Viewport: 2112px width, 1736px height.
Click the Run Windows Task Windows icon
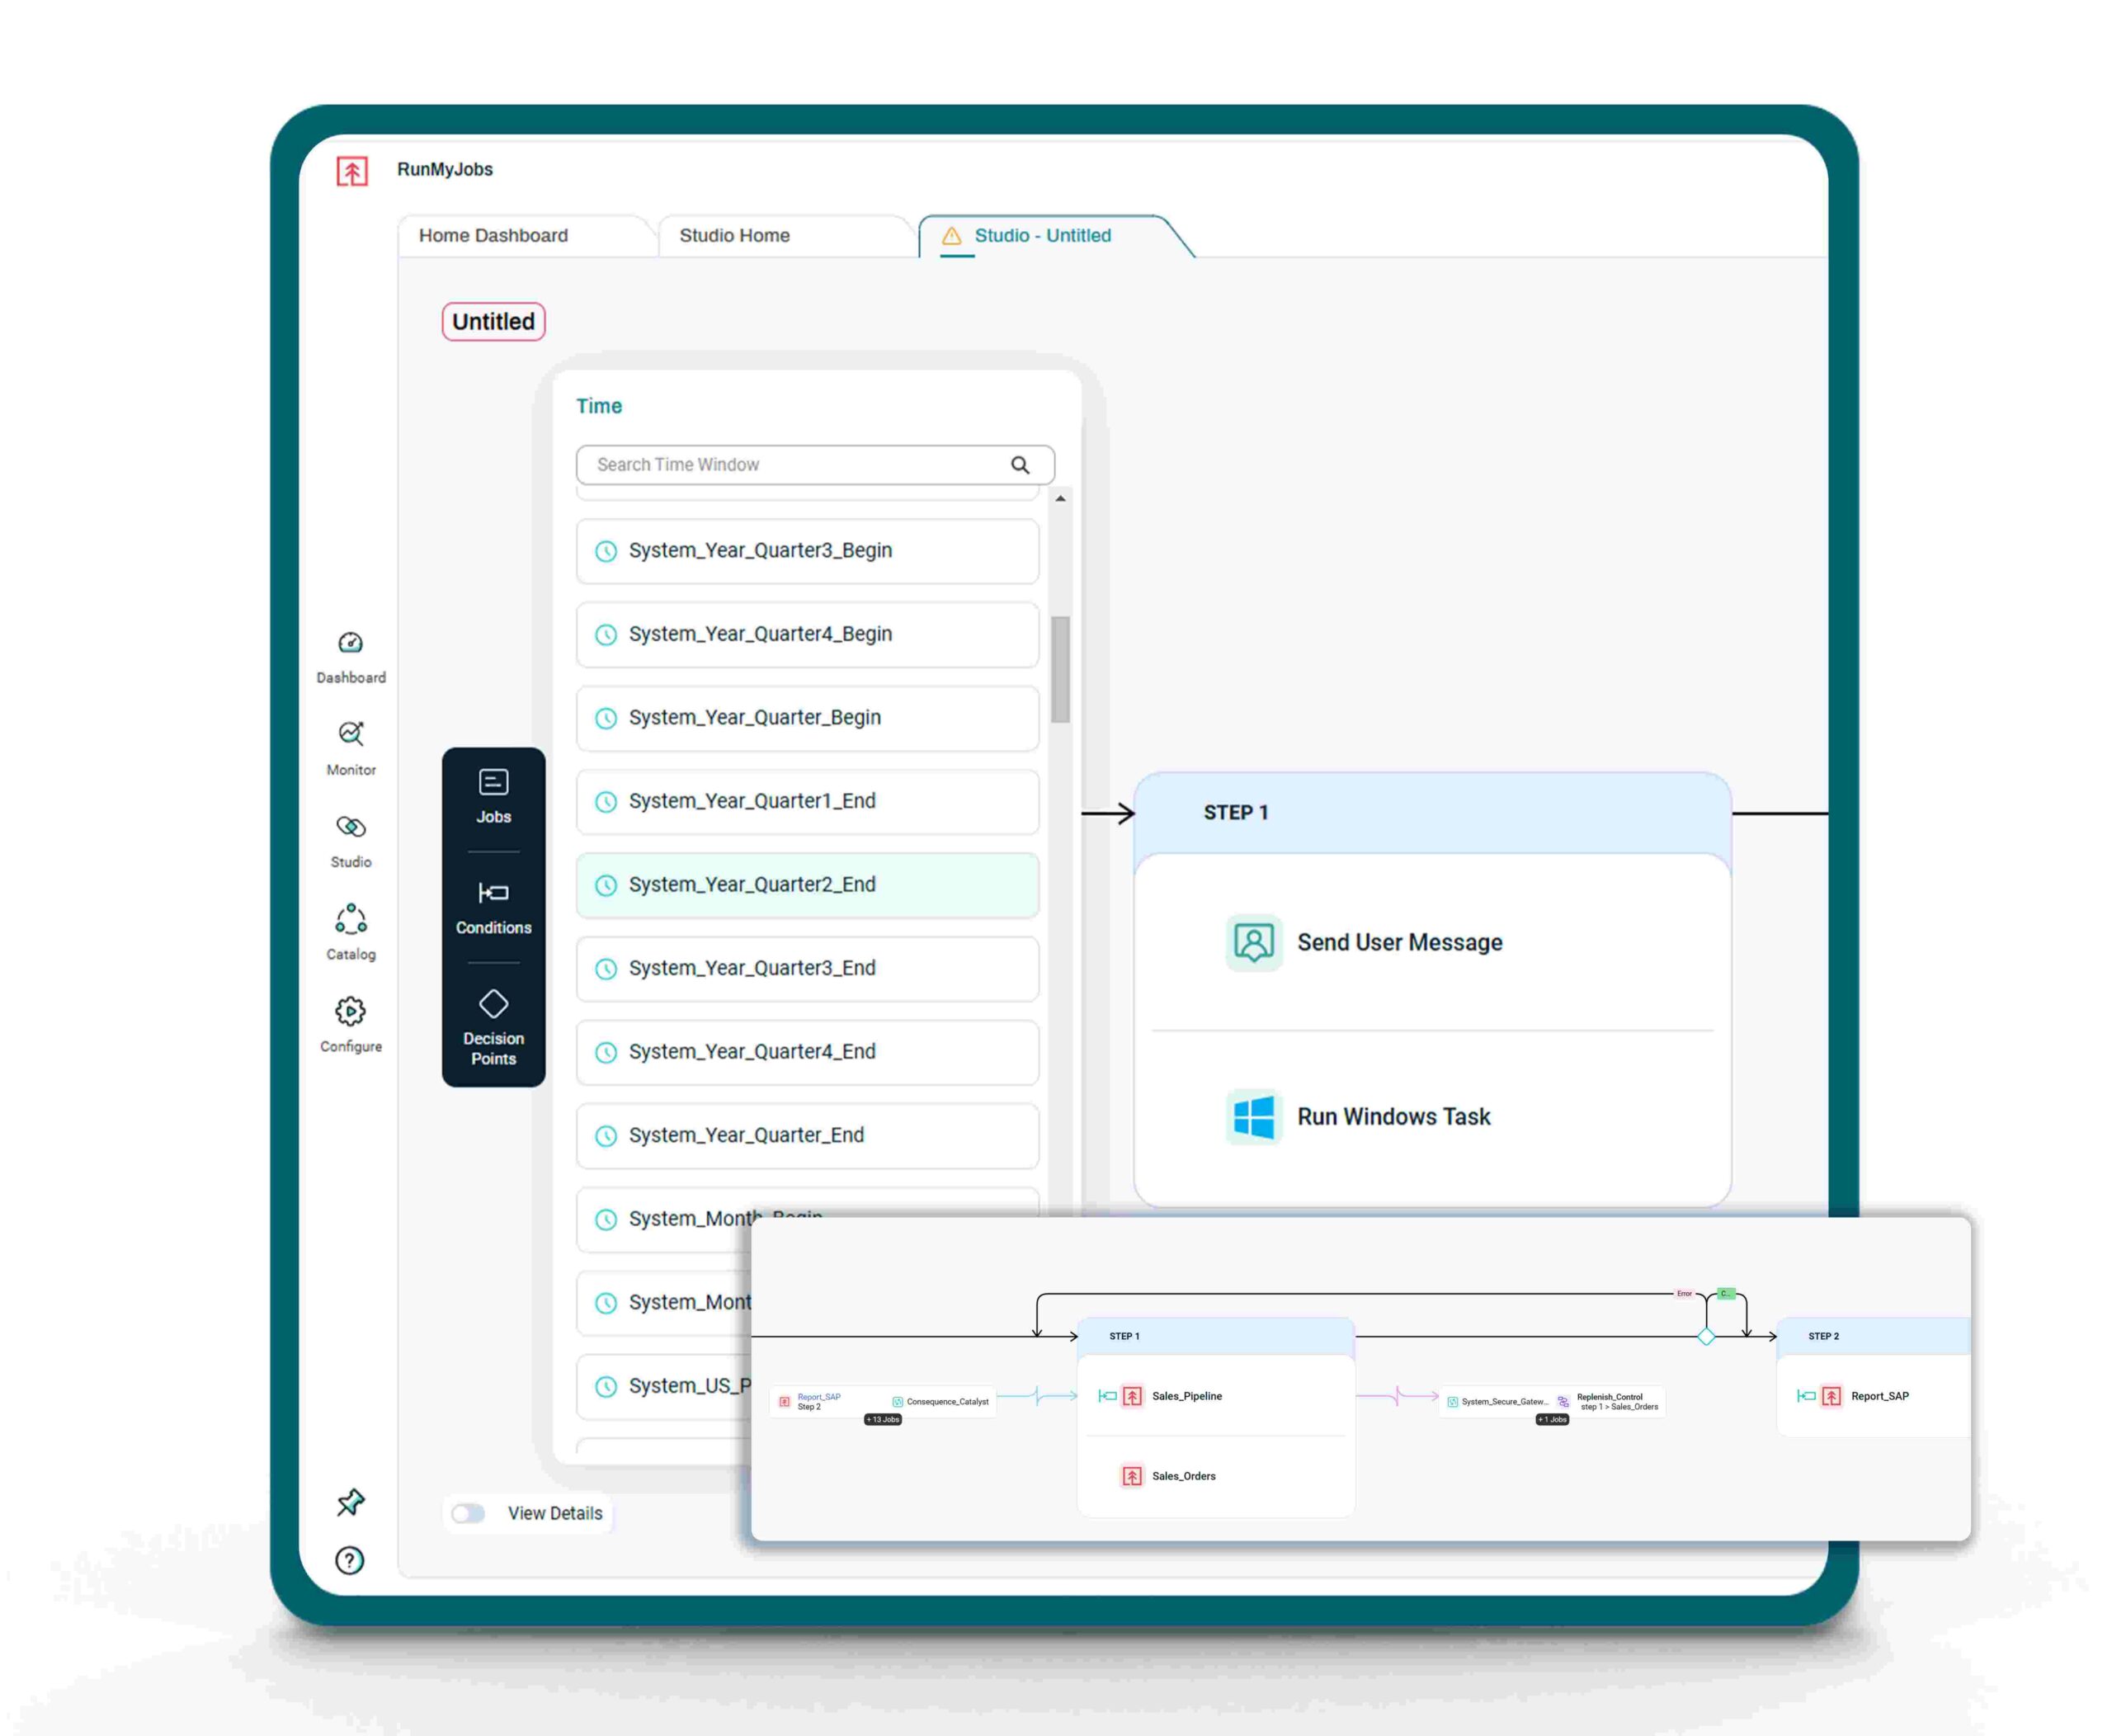coord(1253,1116)
